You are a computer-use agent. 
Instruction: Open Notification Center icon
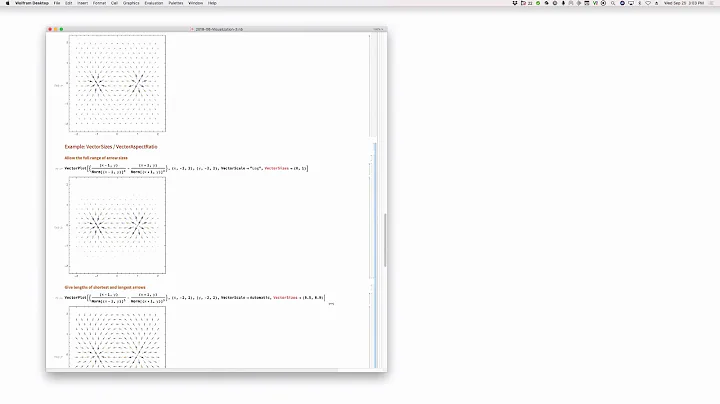point(712,3)
